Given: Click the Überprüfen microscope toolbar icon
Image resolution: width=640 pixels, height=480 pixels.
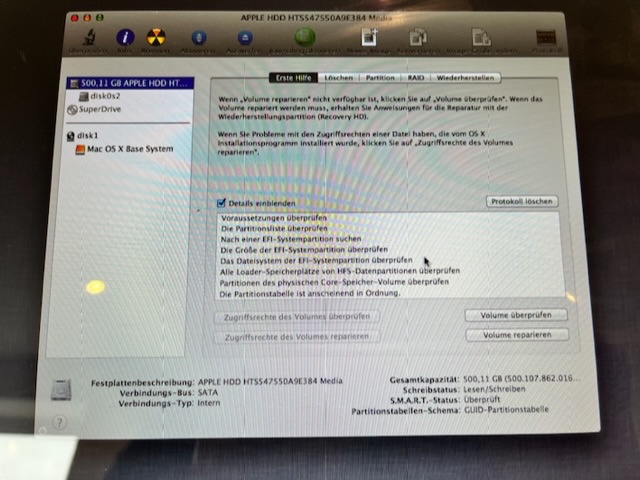Looking at the screenshot, I should click(x=88, y=38).
